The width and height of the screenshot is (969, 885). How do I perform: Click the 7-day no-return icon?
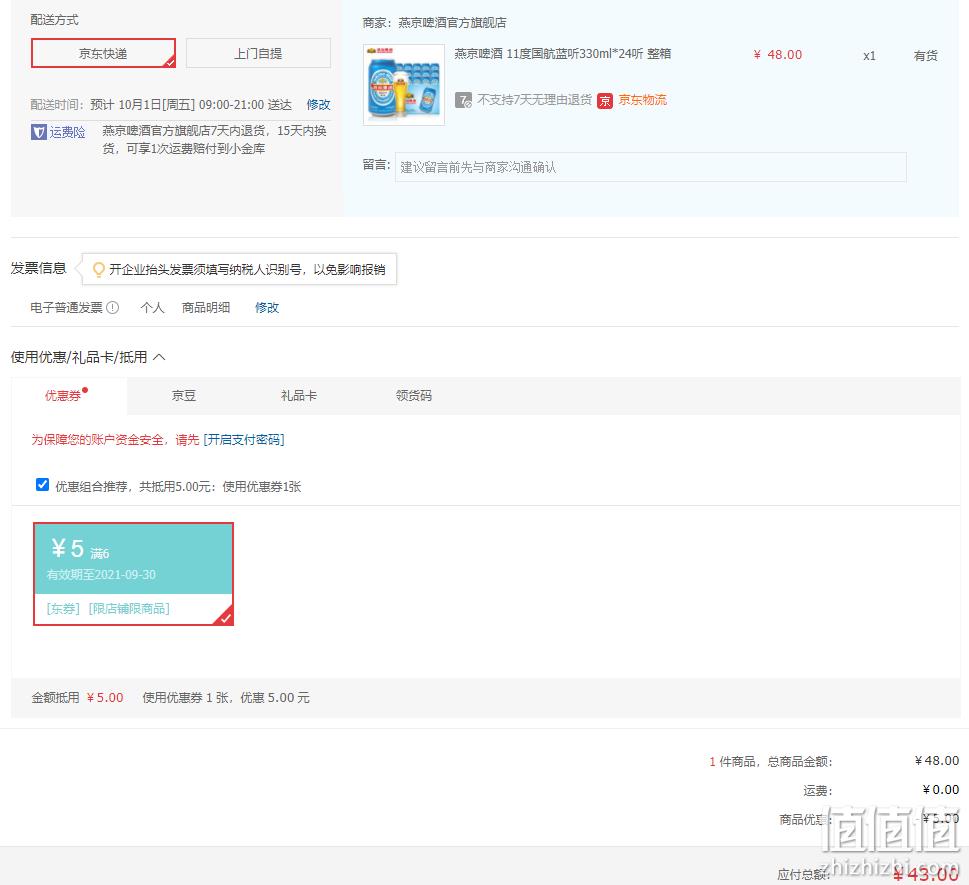click(x=463, y=100)
